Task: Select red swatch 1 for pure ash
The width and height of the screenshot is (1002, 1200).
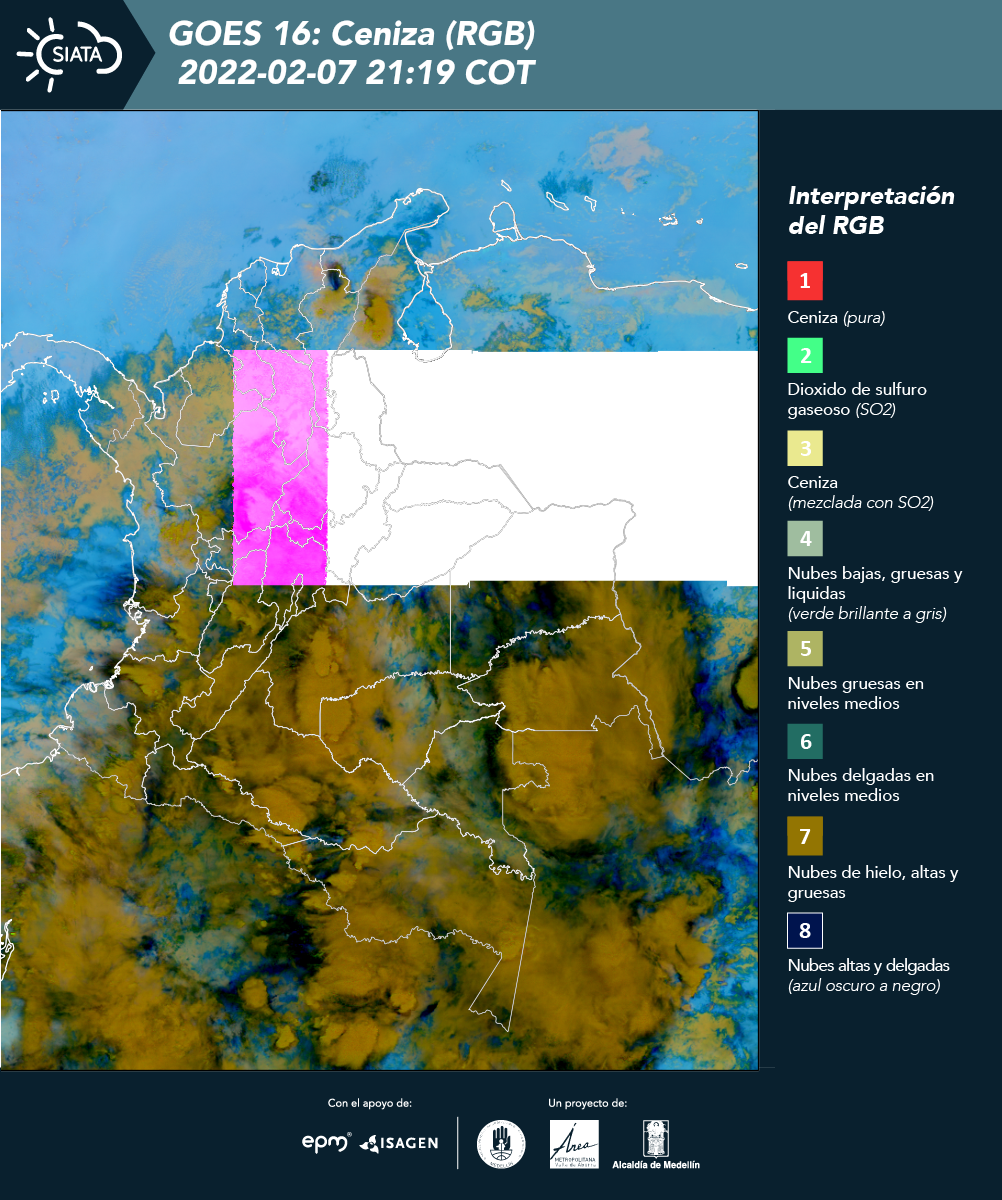Action: (x=805, y=281)
